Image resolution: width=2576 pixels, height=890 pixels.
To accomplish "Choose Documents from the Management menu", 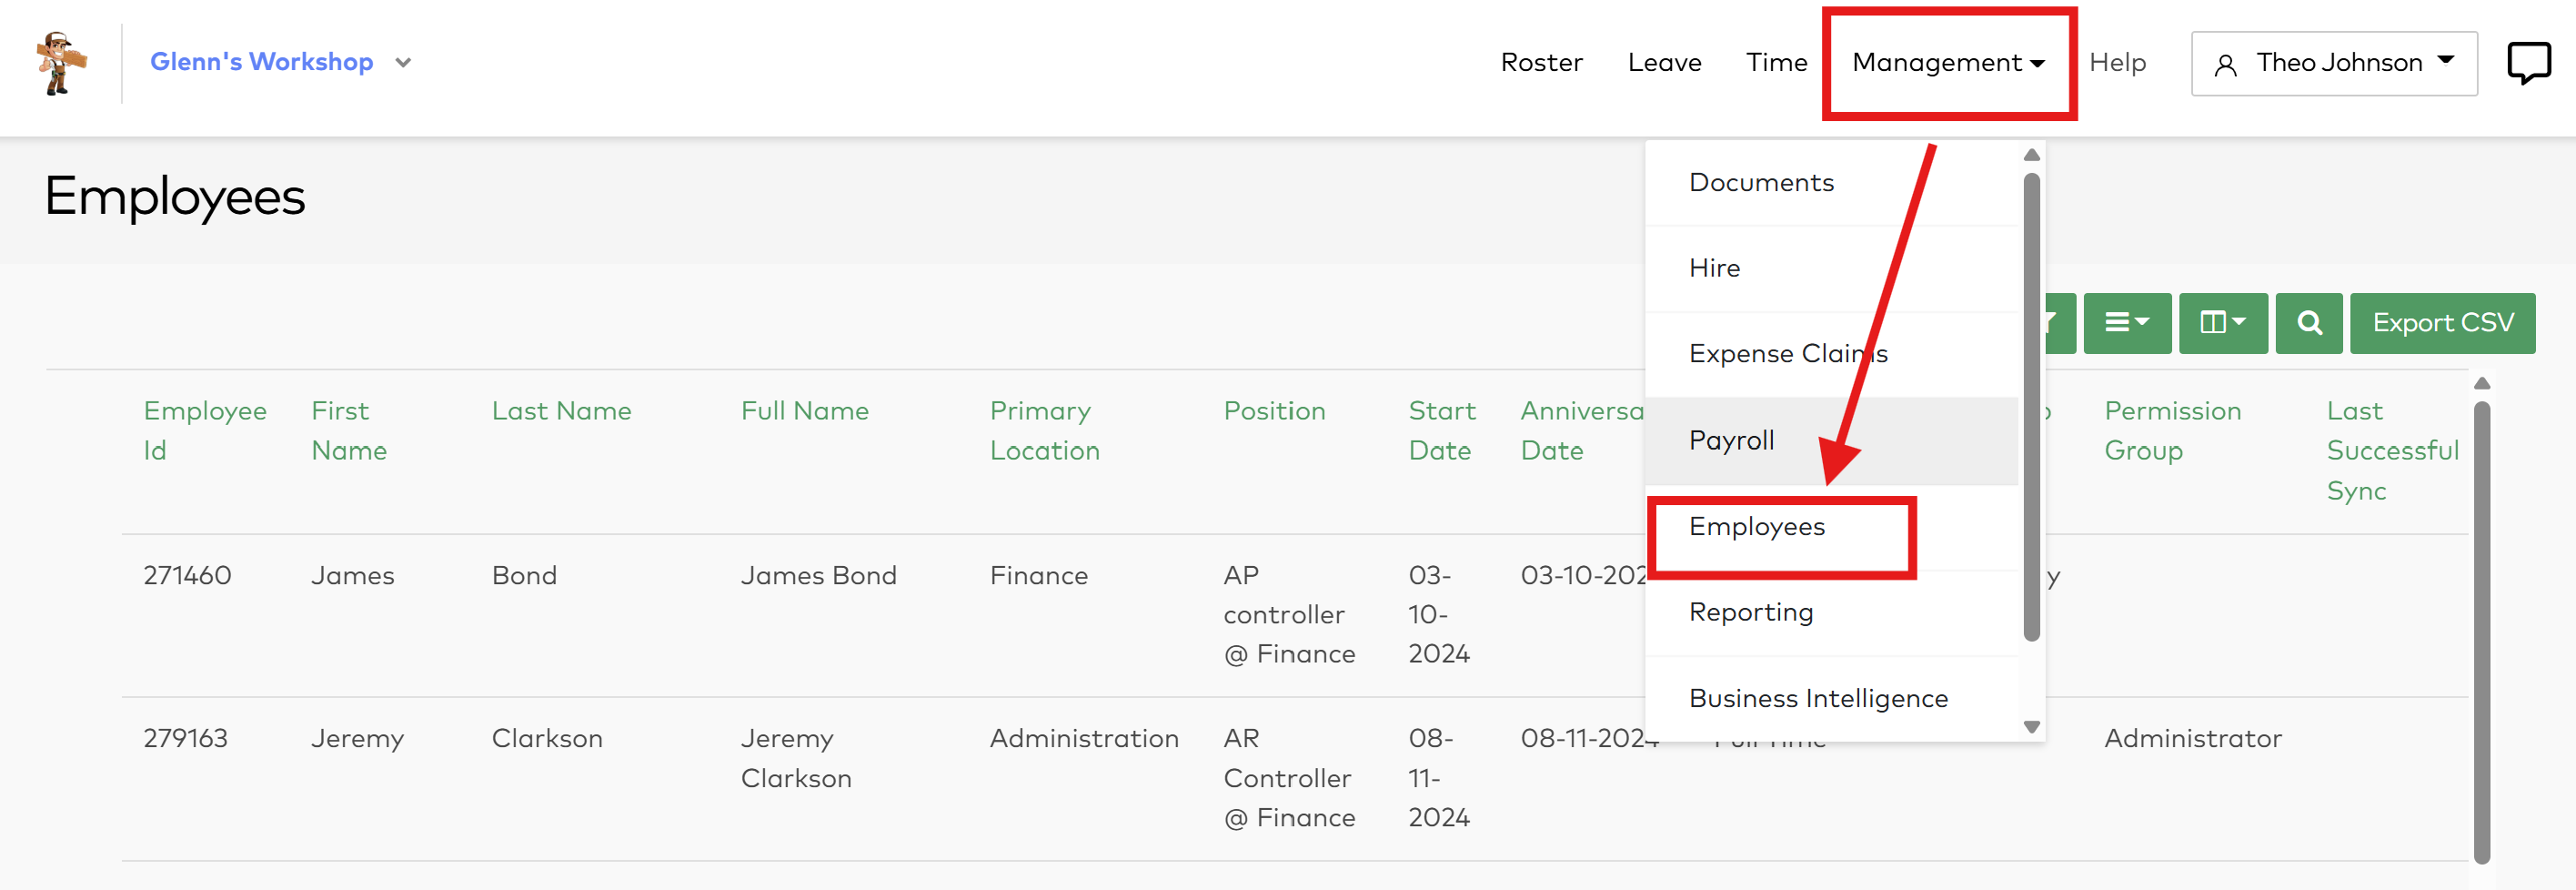I will click(x=1760, y=183).
